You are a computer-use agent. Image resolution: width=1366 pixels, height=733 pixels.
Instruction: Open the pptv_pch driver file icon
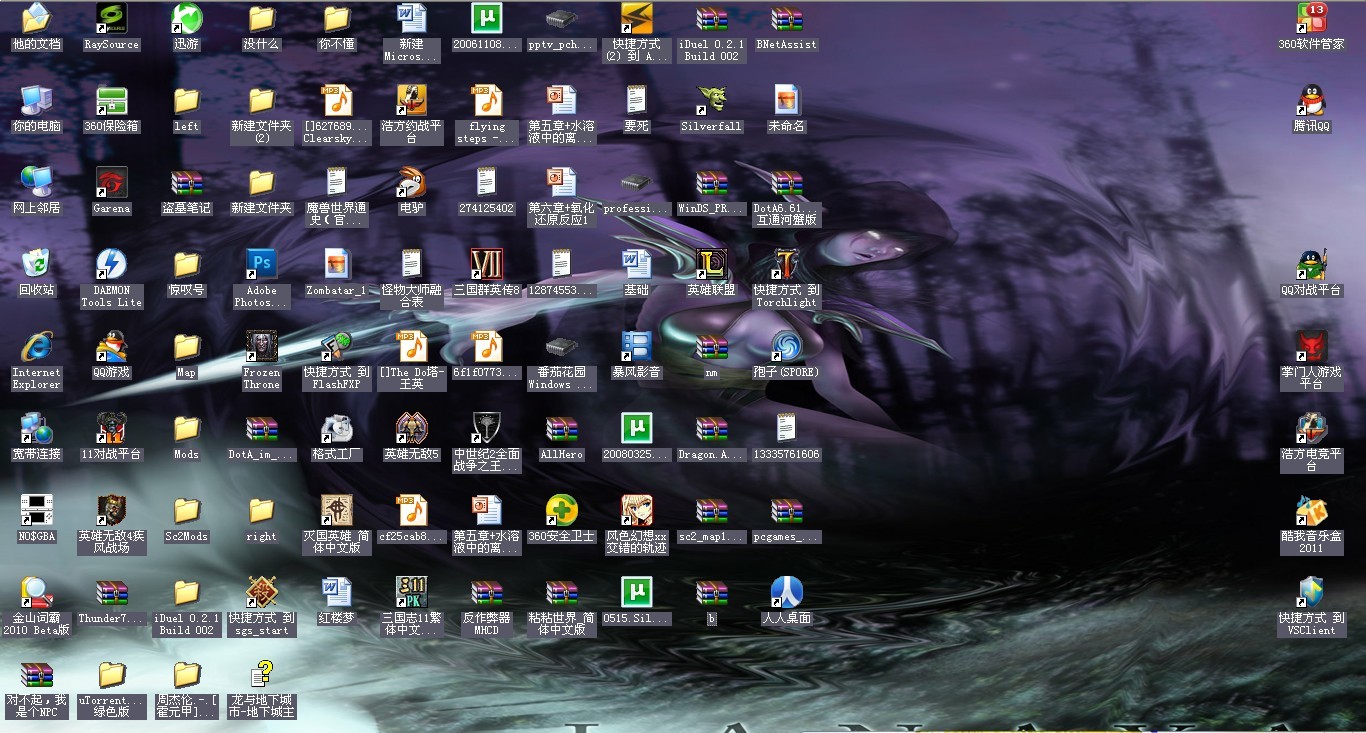click(561, 18)
